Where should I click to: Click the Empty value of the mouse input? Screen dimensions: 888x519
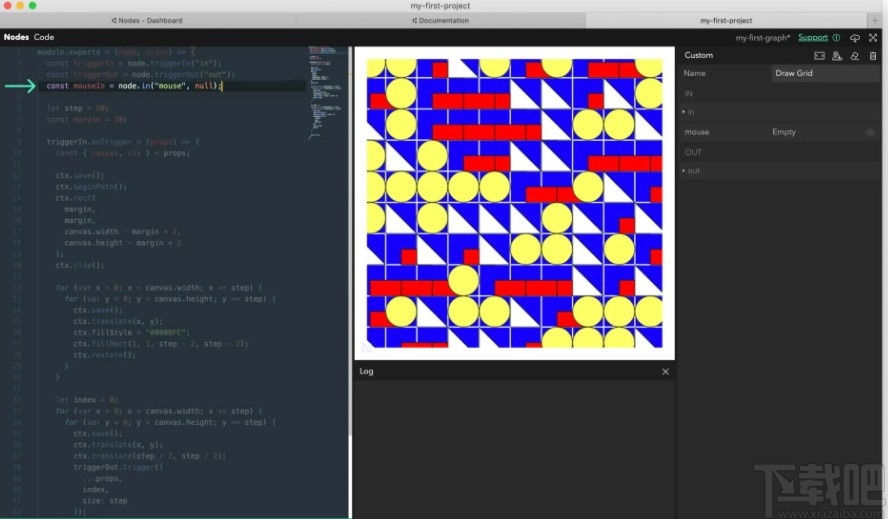784,132
